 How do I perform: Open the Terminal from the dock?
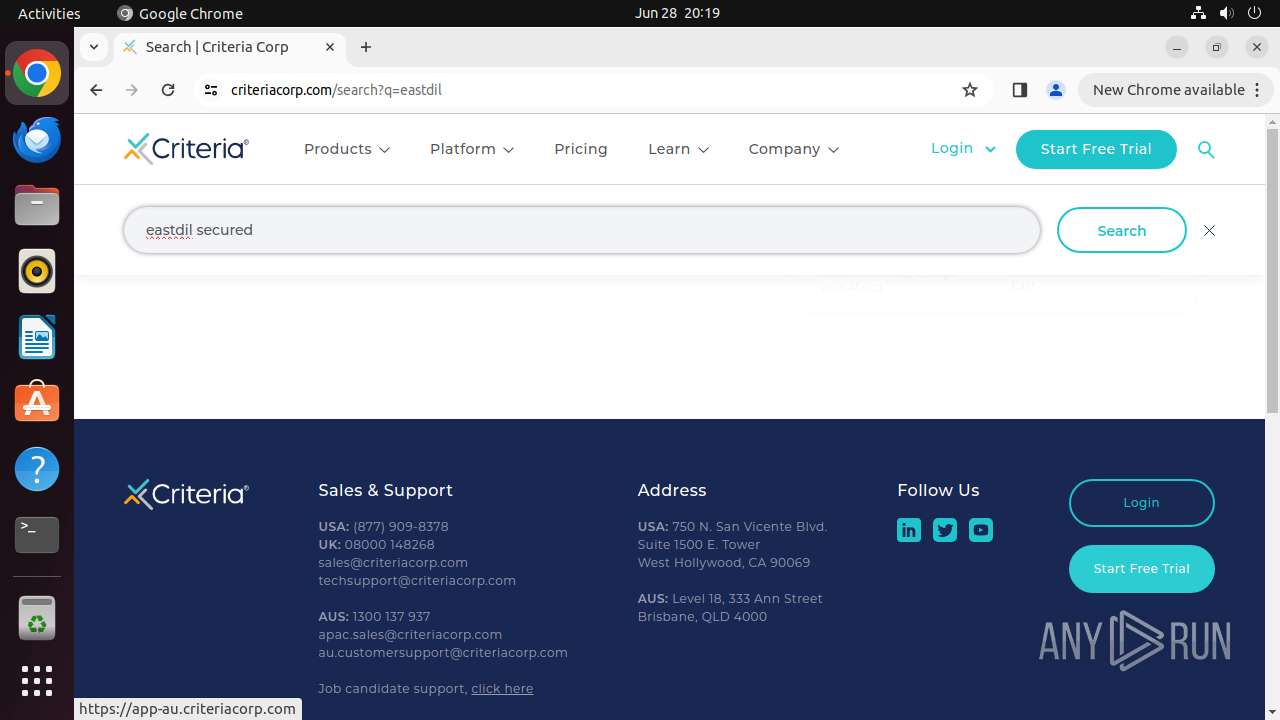[x=37, y=535]
